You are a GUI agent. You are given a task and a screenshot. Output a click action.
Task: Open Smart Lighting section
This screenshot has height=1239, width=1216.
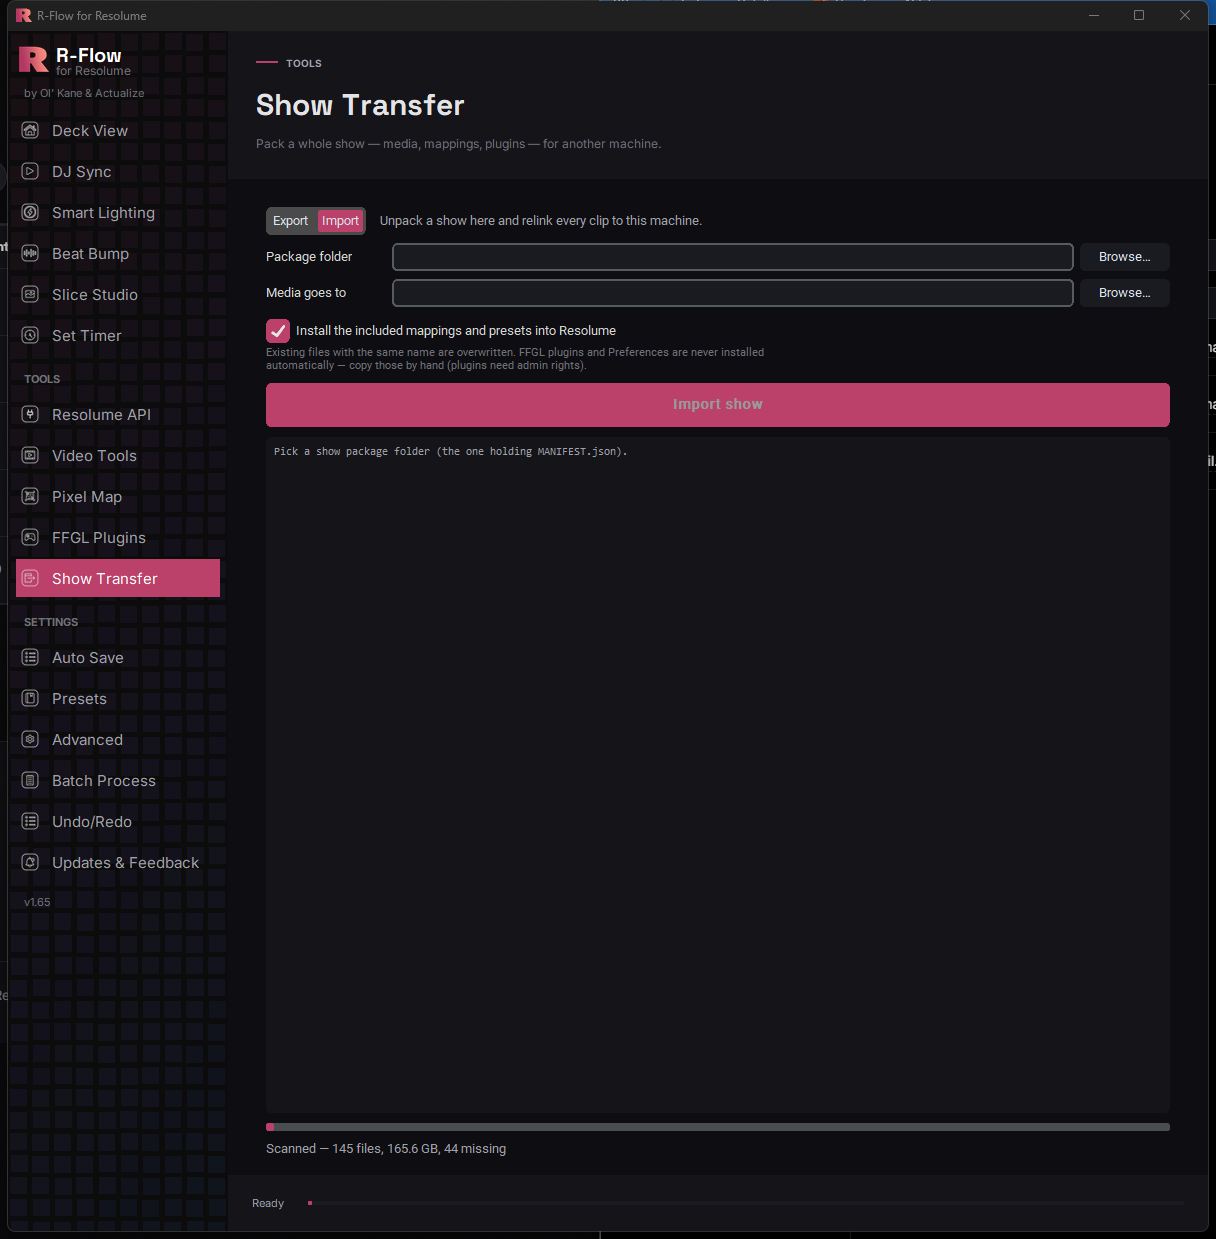pyautogui.click(x=118, y=212)
